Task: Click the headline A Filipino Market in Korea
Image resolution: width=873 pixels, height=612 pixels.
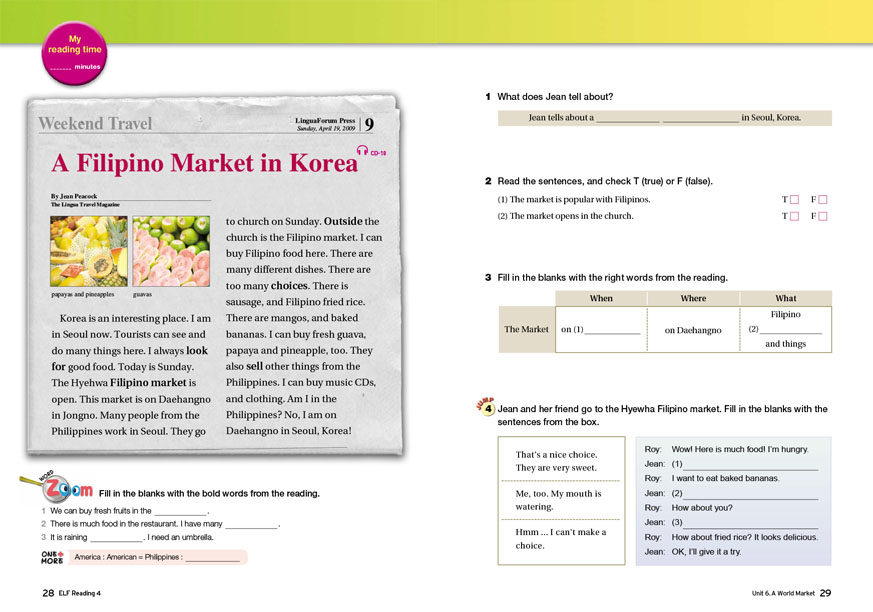Action: 204,163
